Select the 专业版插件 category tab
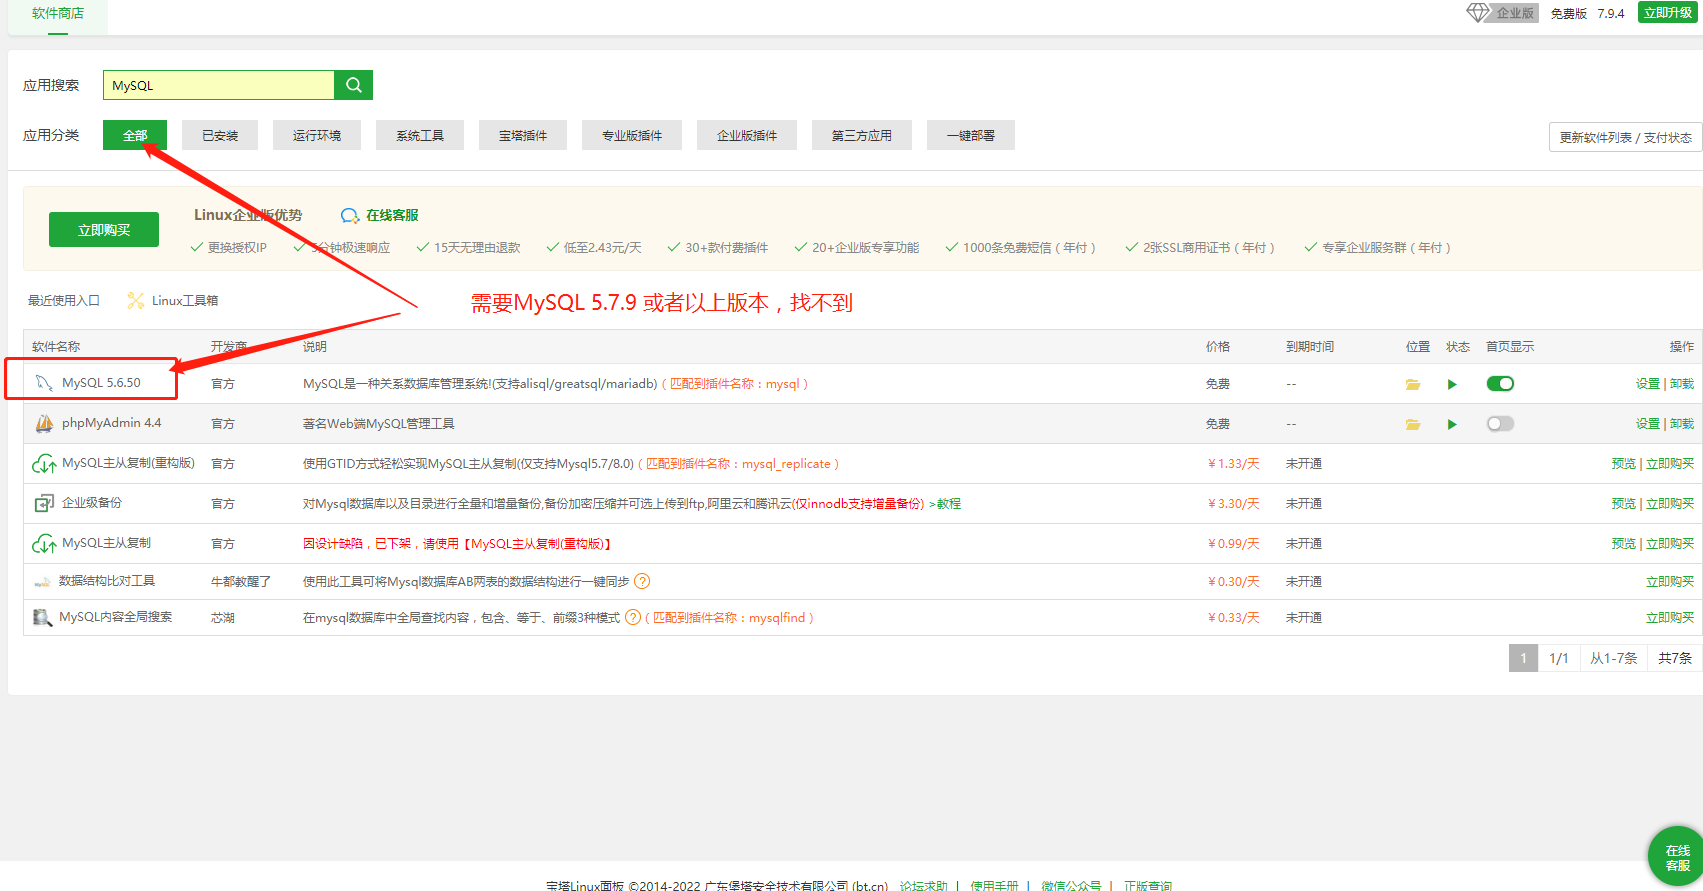This screenshot has width=1703, height=891. pos(632,135)
